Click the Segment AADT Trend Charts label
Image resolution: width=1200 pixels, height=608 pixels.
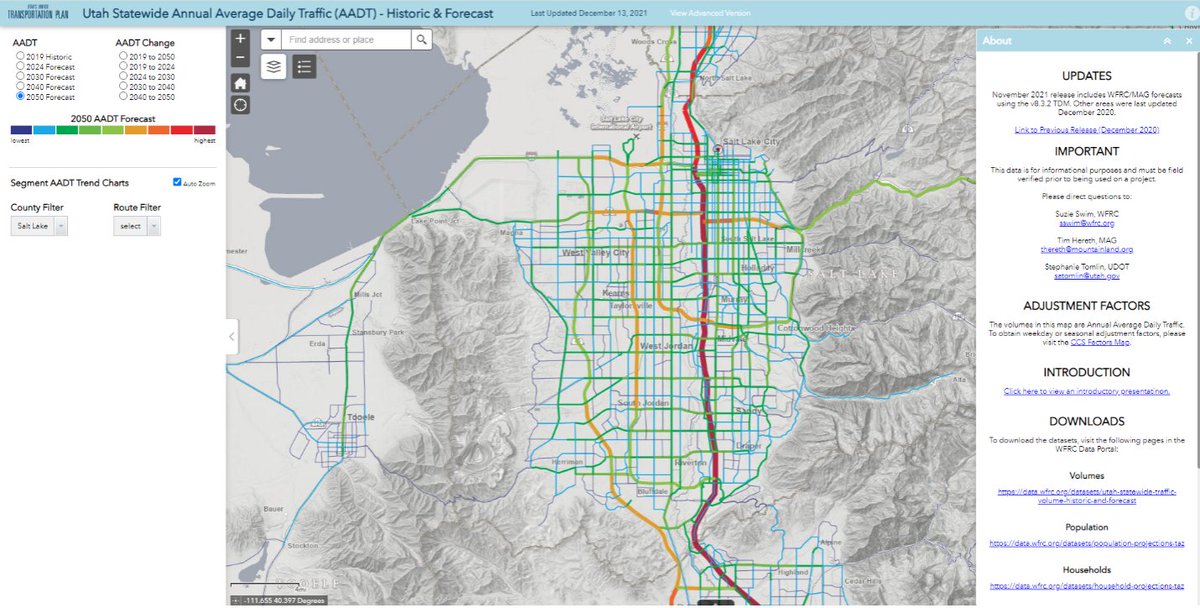tap(69, 183)
